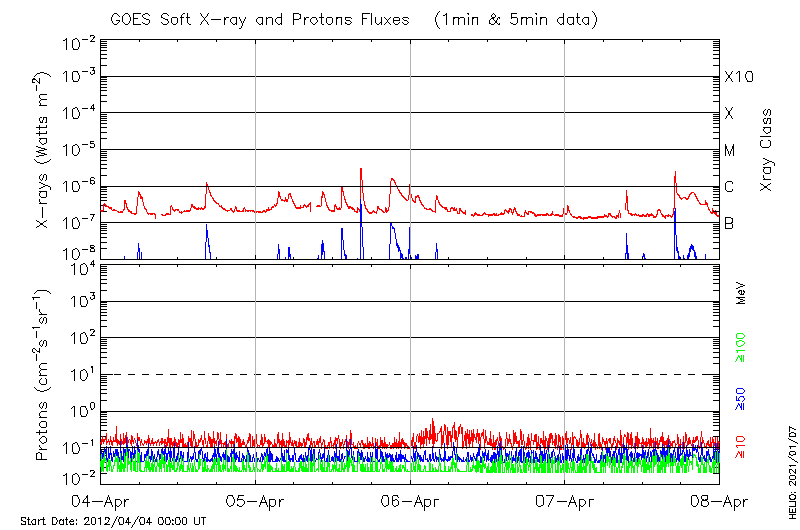
Task: Click the vertical "Xray Class" axis title
Action: pos(767,150)
